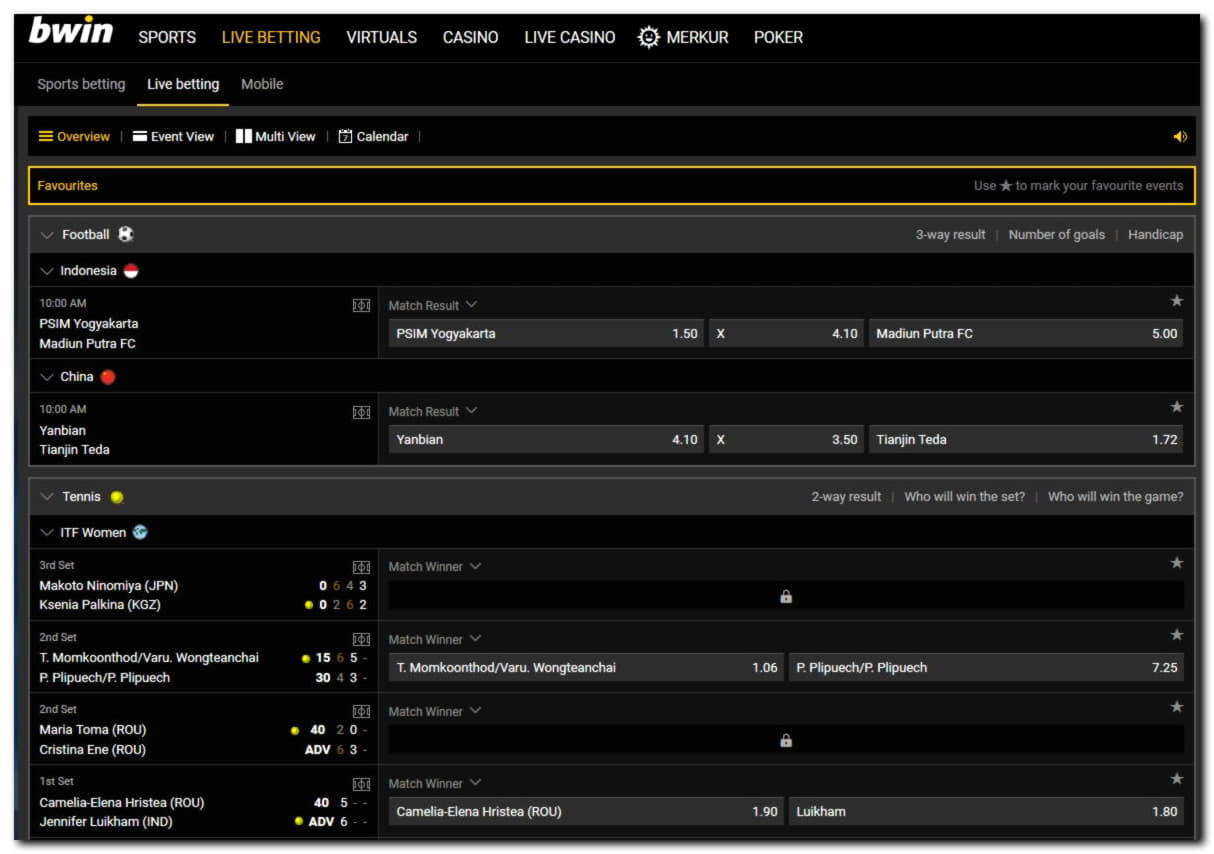Select the Number of goals filter

pyautogui.click(x=1056, y=235)
